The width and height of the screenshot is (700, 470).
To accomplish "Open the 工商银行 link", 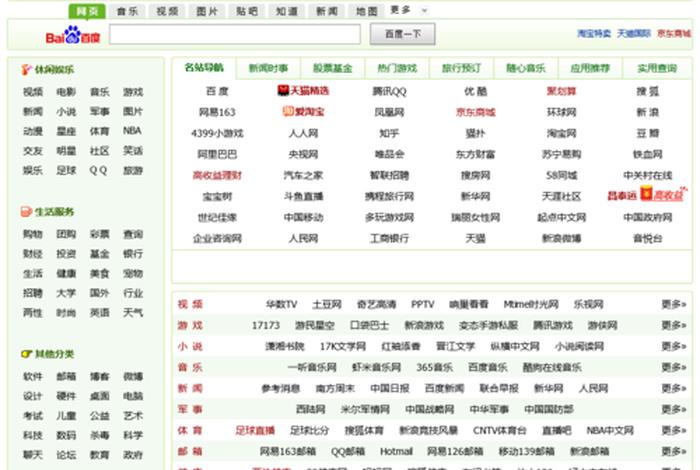I will (389, 238).
